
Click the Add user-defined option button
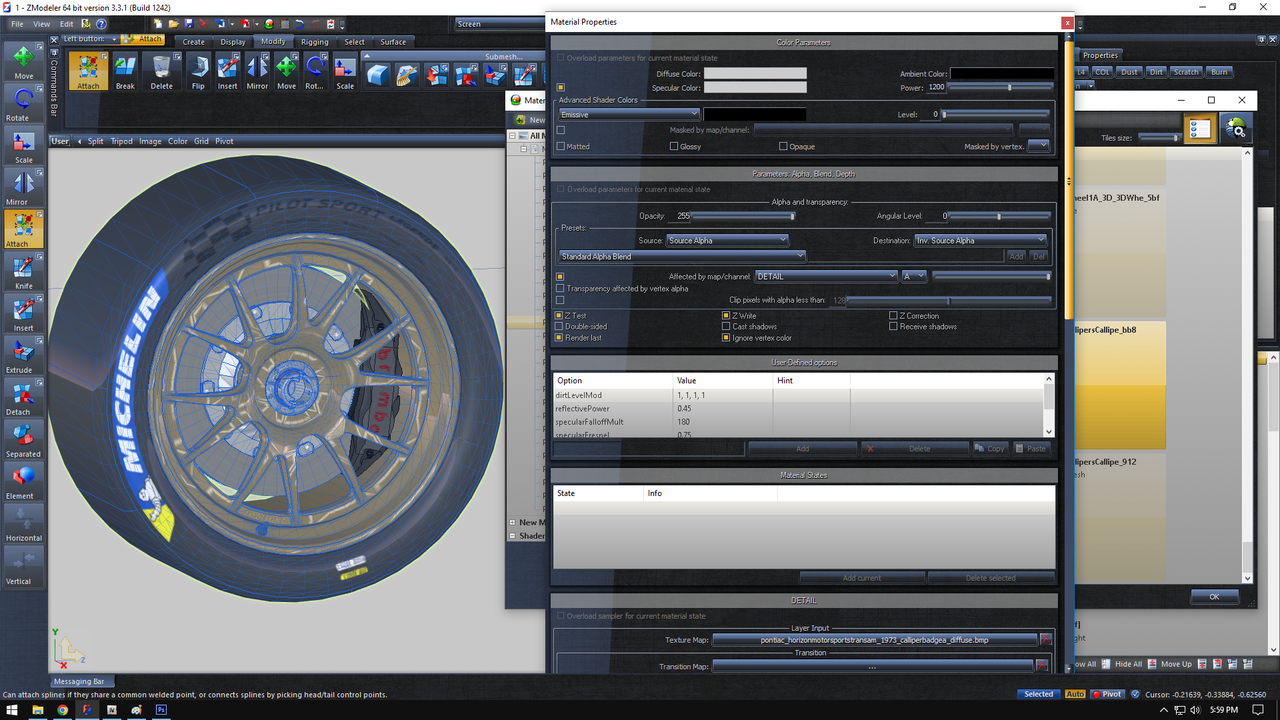tap(802, 449)
